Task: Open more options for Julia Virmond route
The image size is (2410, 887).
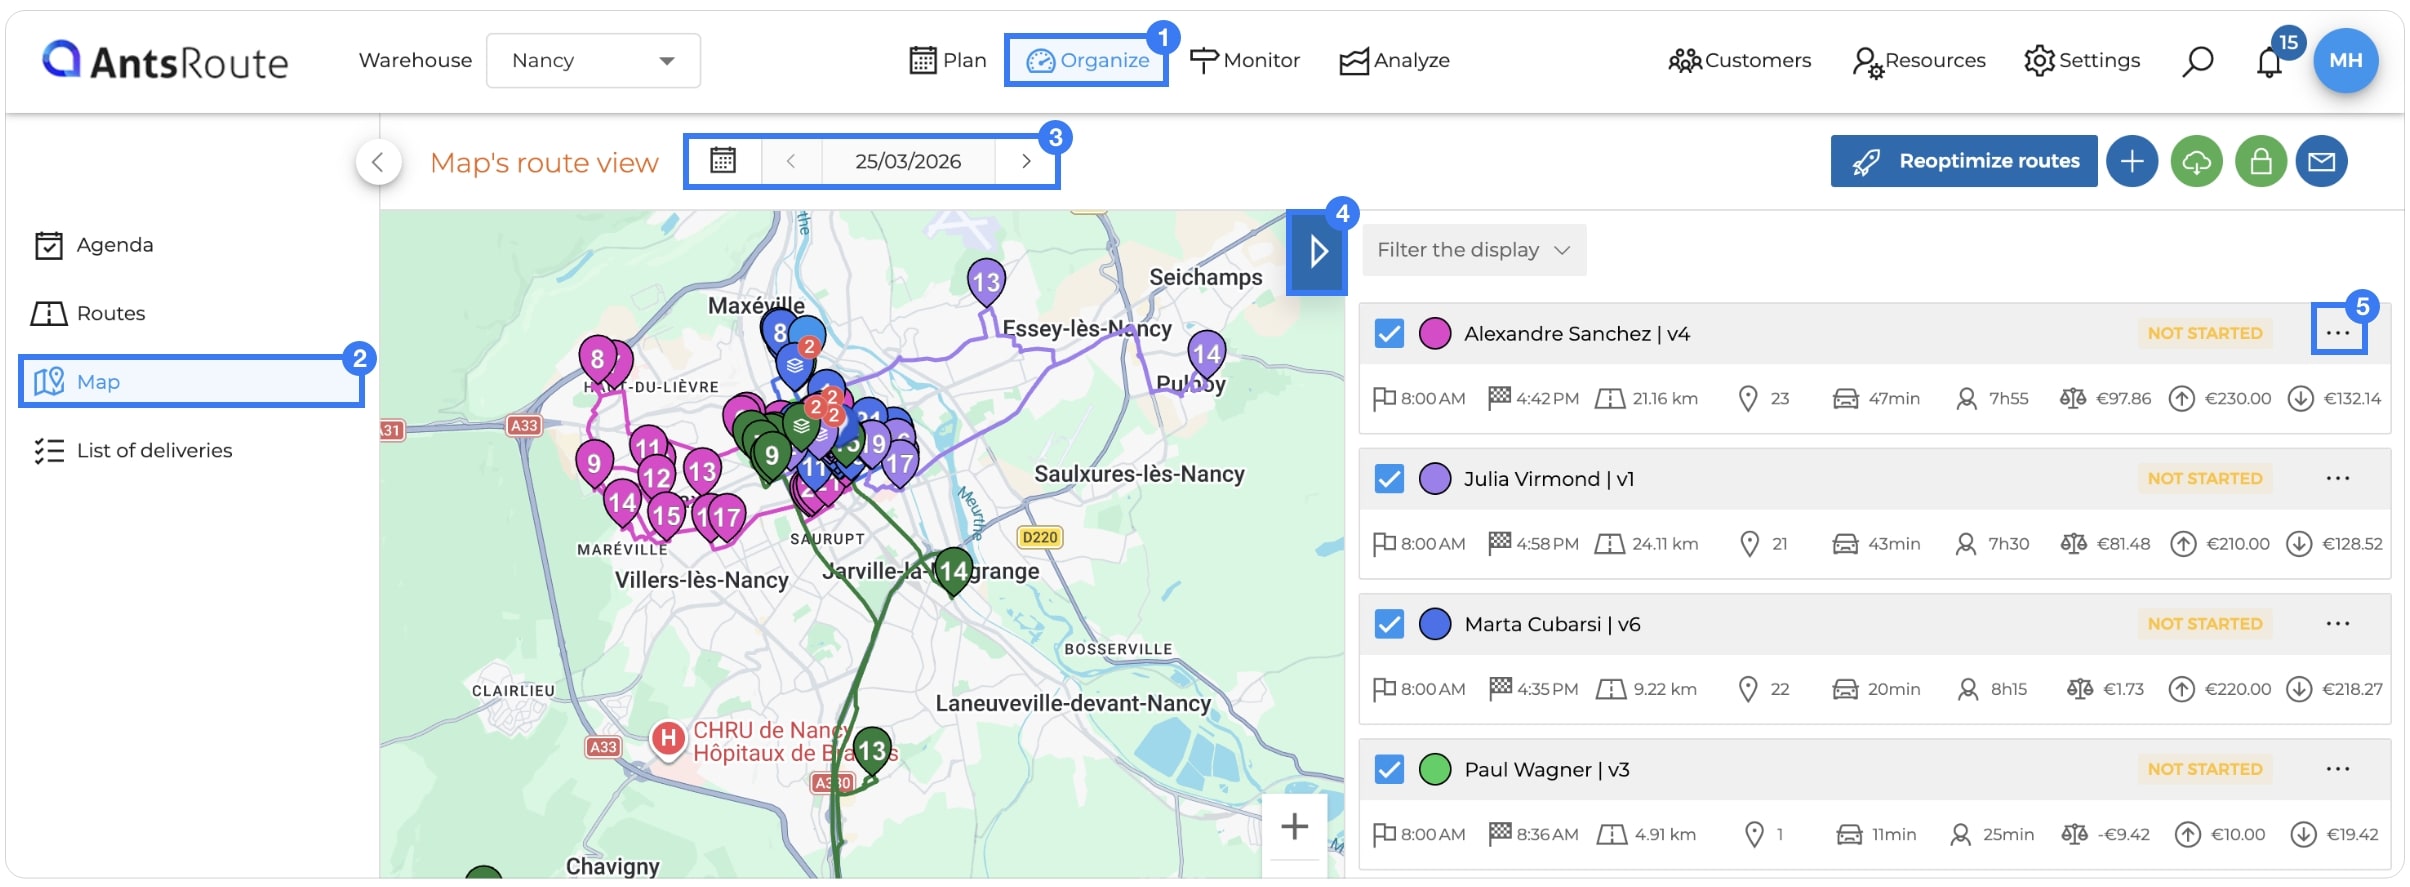Action: [x=2338, y=478]
